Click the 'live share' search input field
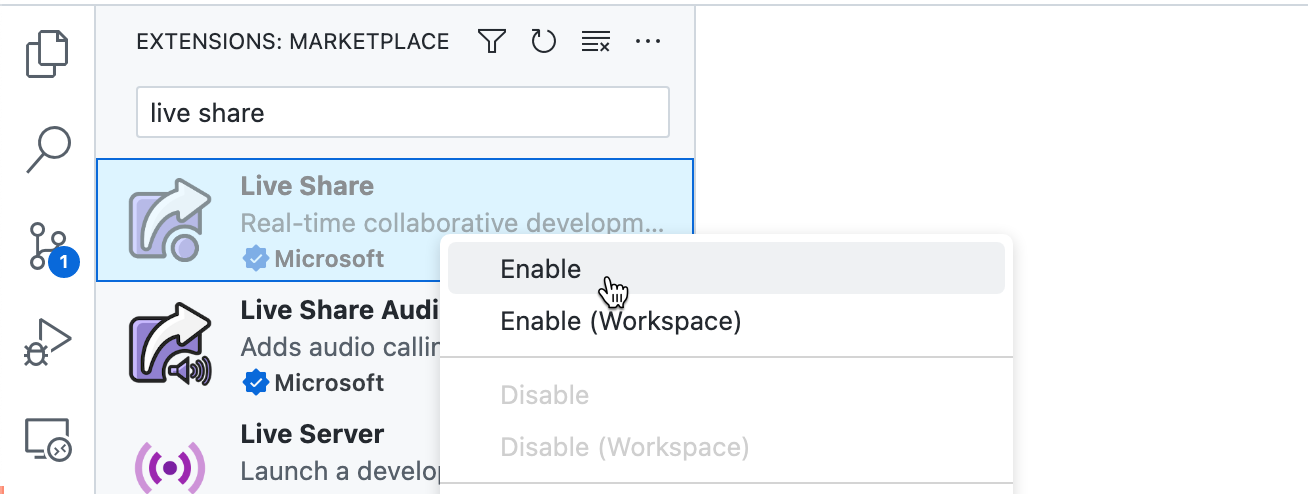Screen dimensions: 1308x494 click(402, 112)
